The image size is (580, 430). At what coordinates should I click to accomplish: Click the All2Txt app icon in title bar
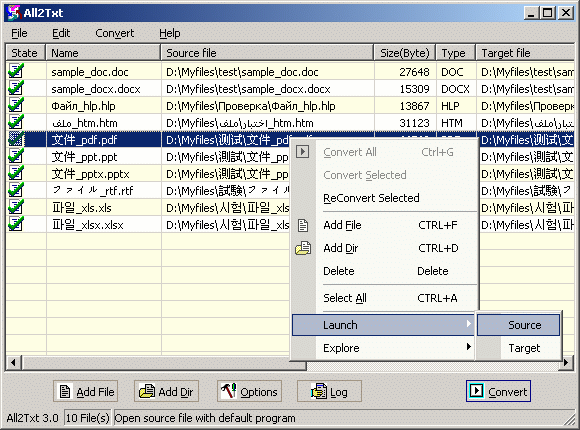coord(14,13)
